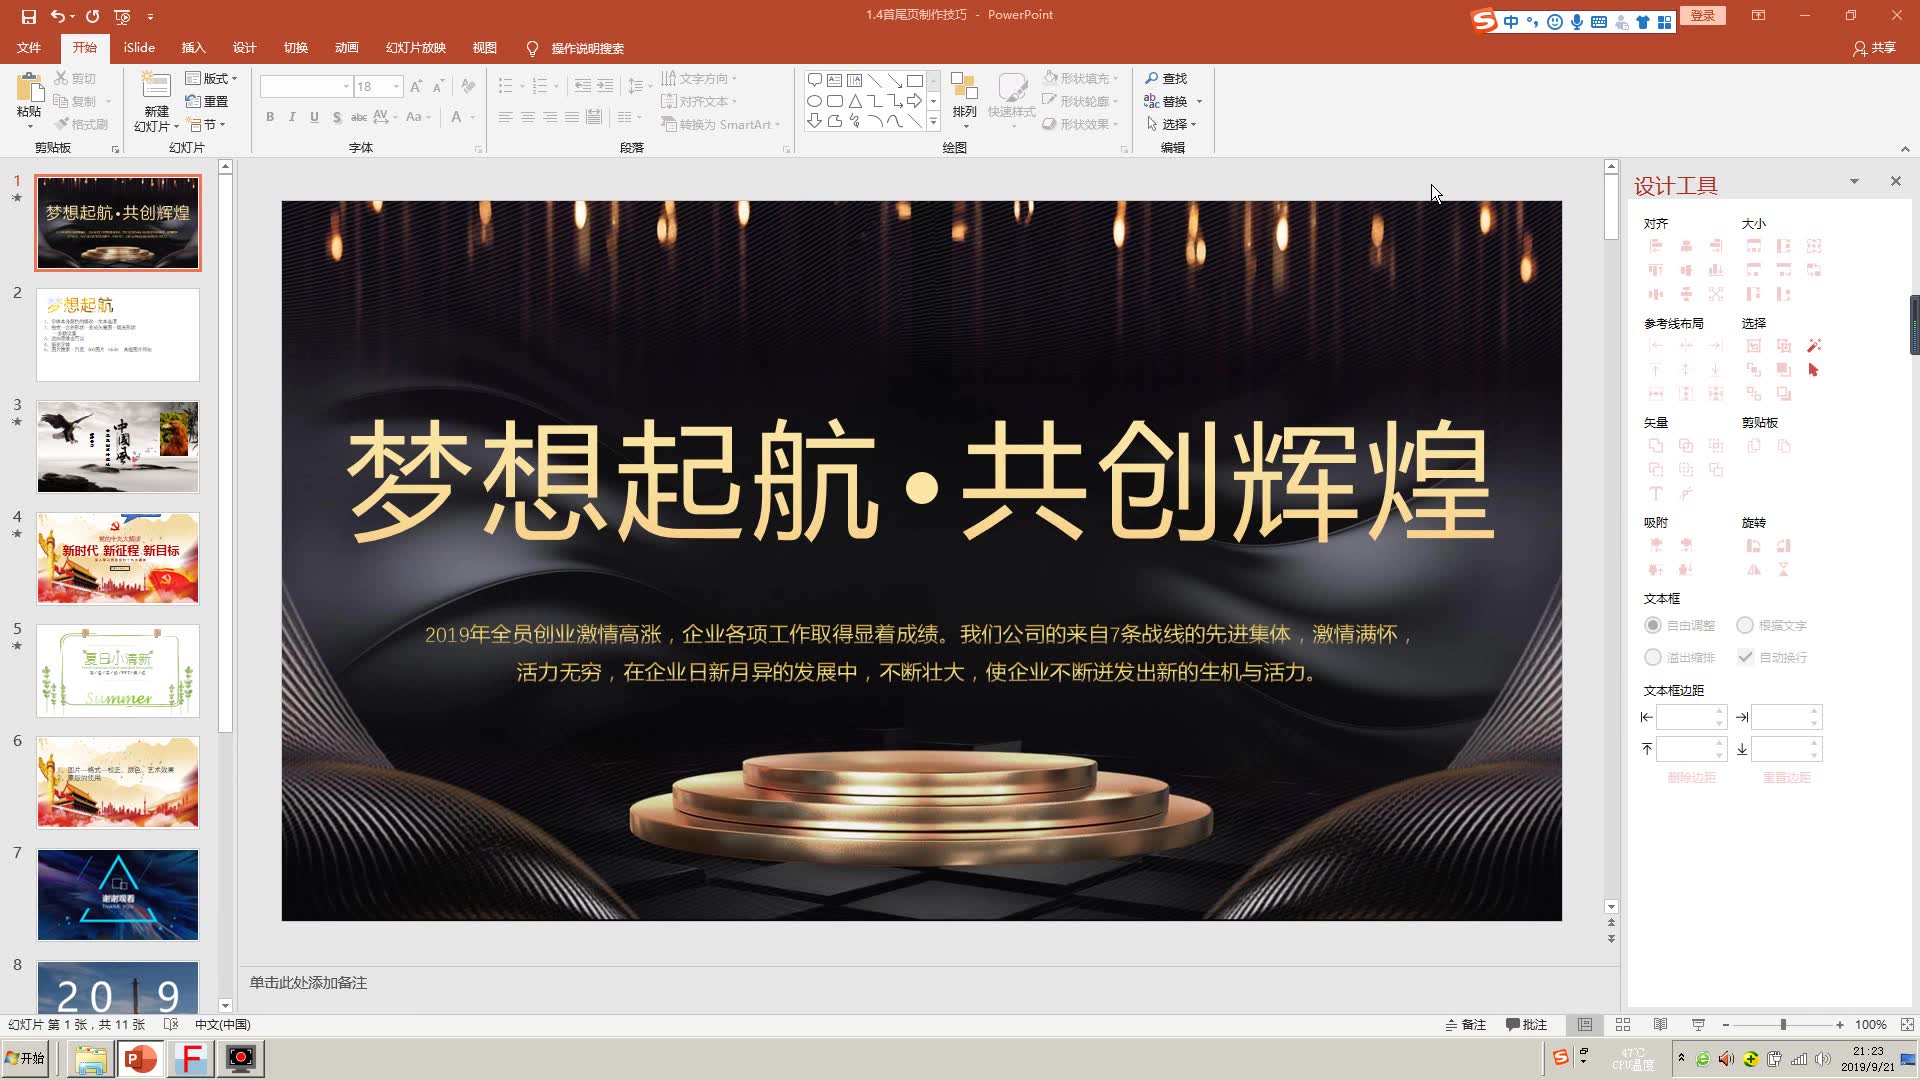
Task: Click the 登录 button
Action: click(x=1702, y=16)
